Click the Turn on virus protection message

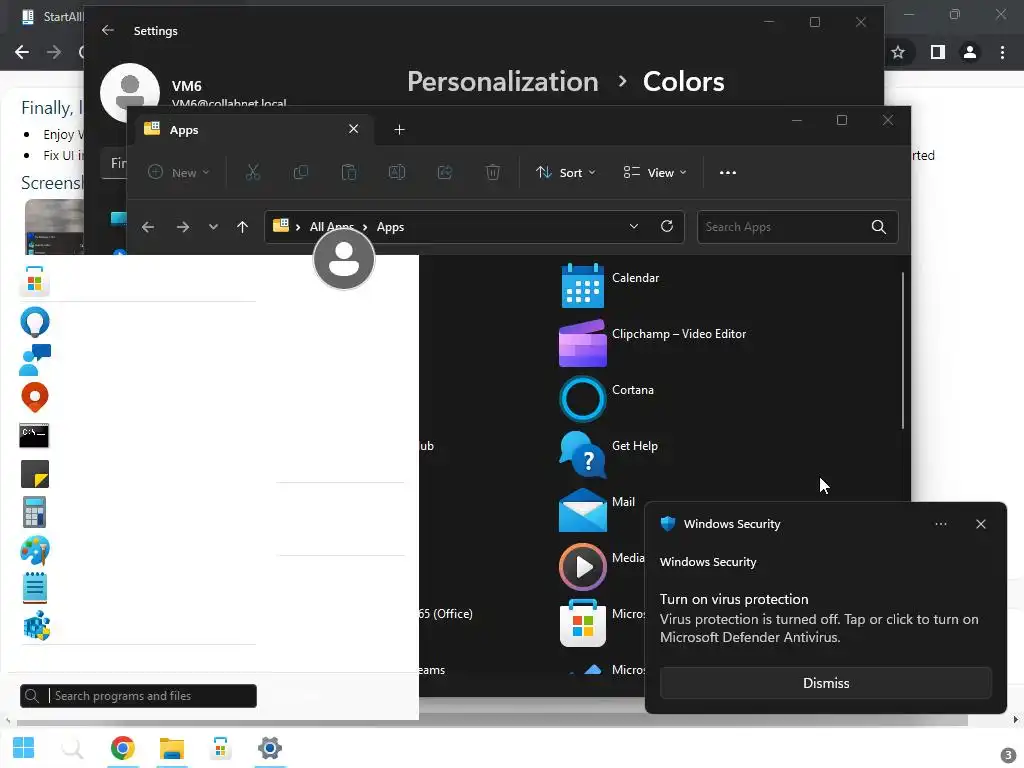pos(819,618)
